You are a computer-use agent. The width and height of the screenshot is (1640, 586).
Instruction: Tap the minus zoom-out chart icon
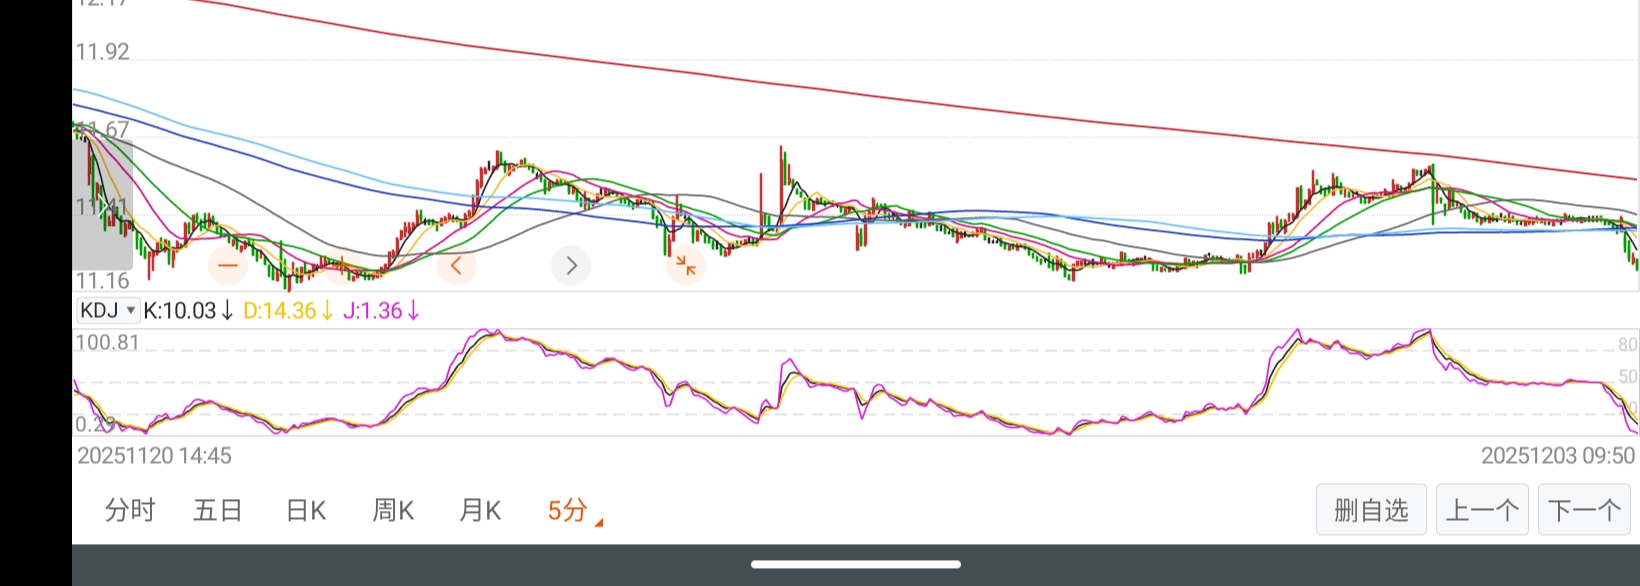[x=228, y=265]
